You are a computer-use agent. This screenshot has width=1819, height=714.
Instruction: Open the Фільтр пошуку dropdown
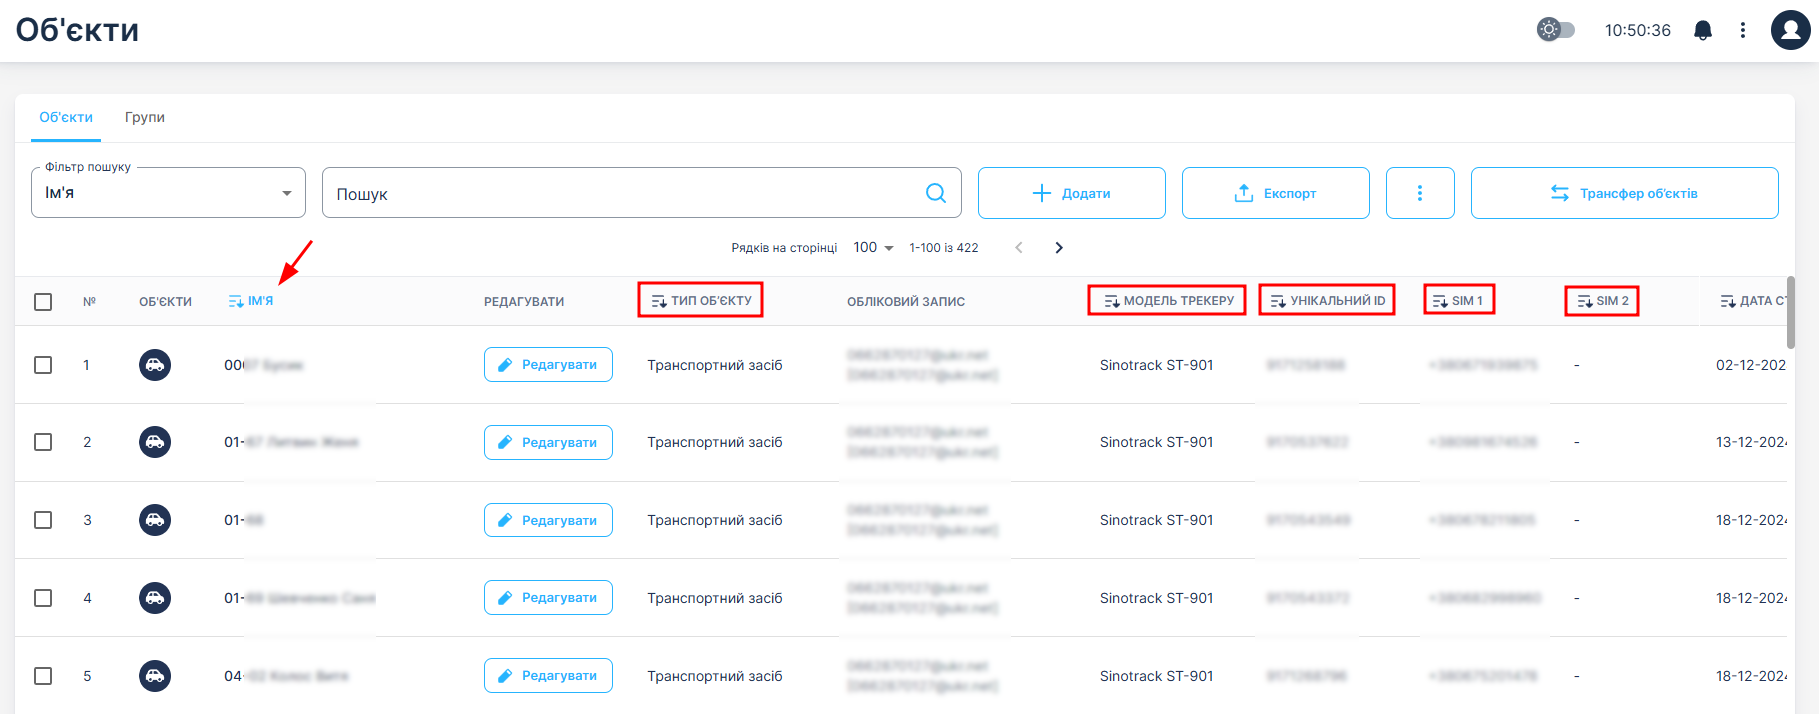[168, 193]
